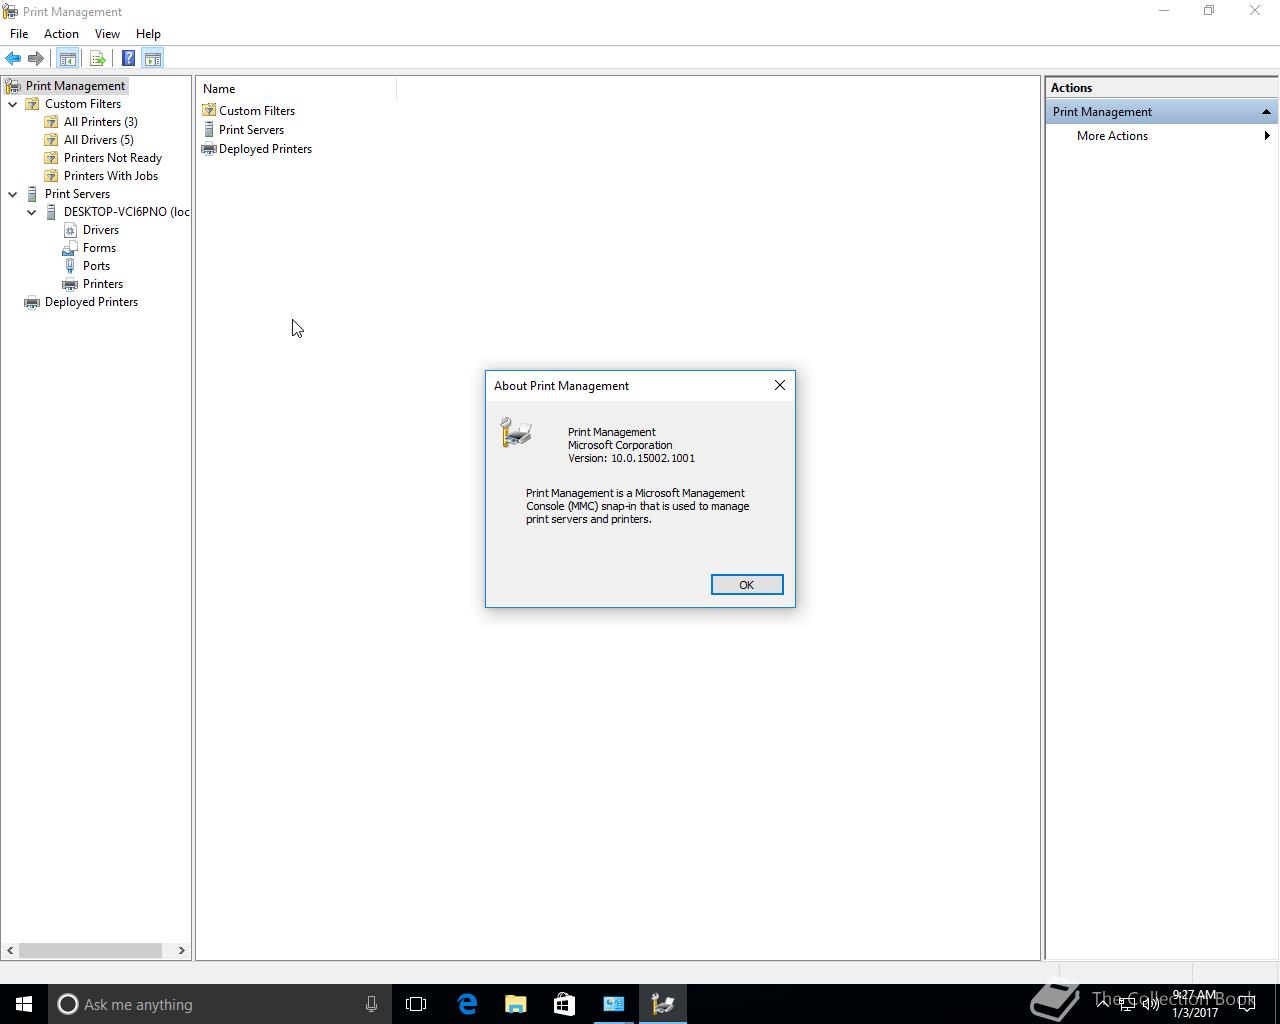Image resolution: width=1280 pixels, height=1024 pixels.
Task: Open the Action Center notifications icon
Action: pos(1247,1004)
